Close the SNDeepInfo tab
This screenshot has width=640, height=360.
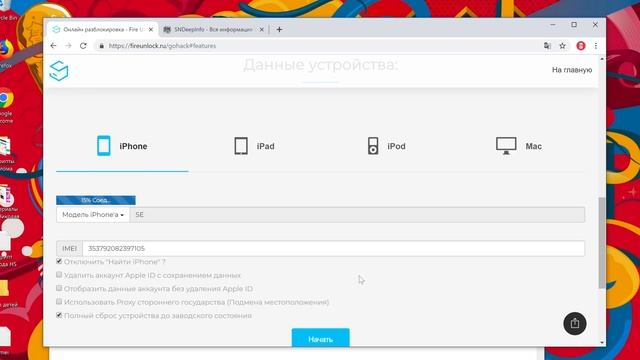[x=262, y=29]
